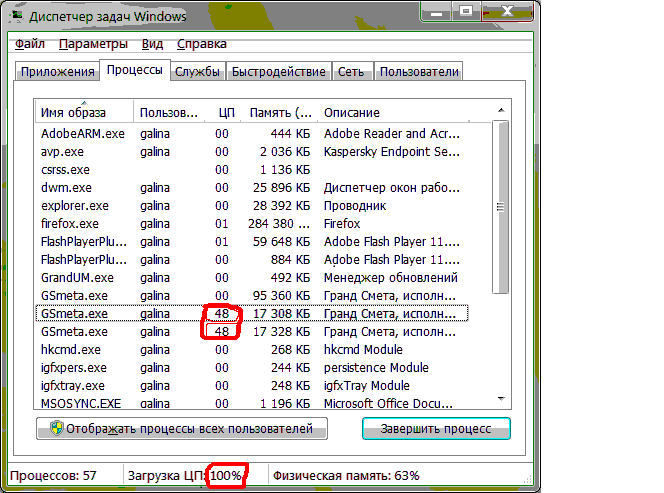Sort by the ЦП column header

pyautogui.click(x=225, y=113)
